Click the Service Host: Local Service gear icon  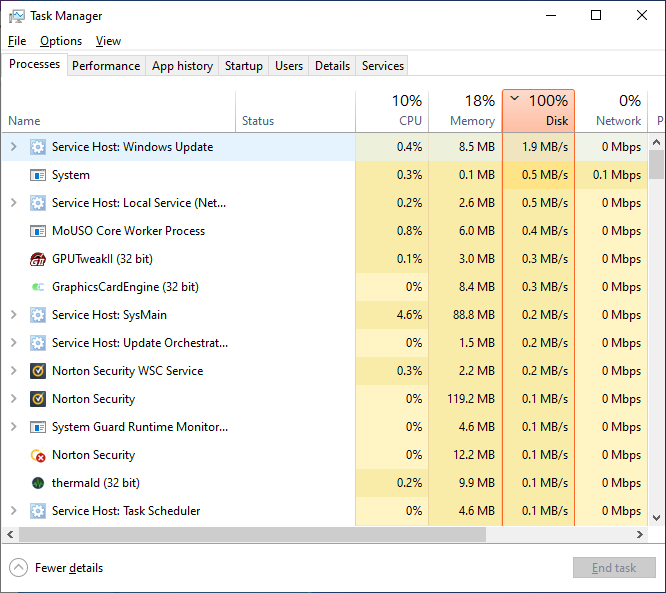coord(38,203)
